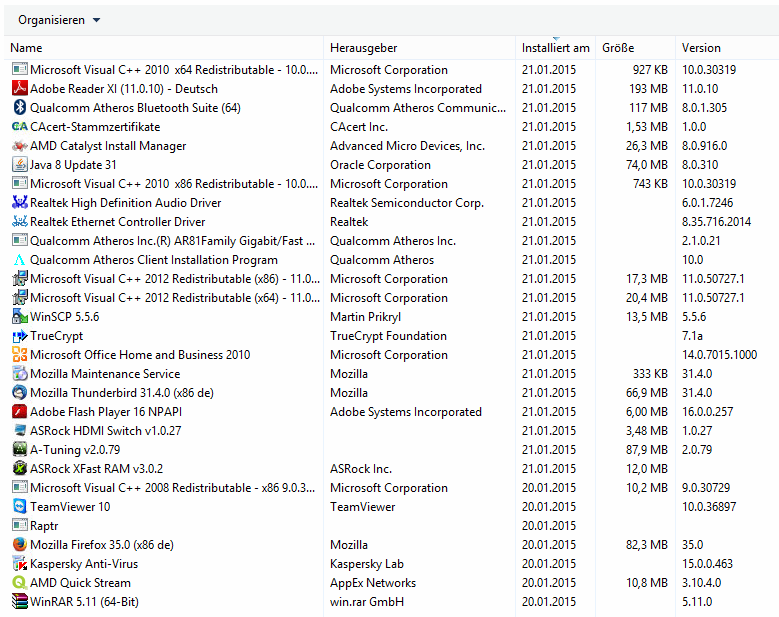Click publisher 'Martin Prikryl'
The width and height of the screenshot is (779, 617).
coord(365,317)
